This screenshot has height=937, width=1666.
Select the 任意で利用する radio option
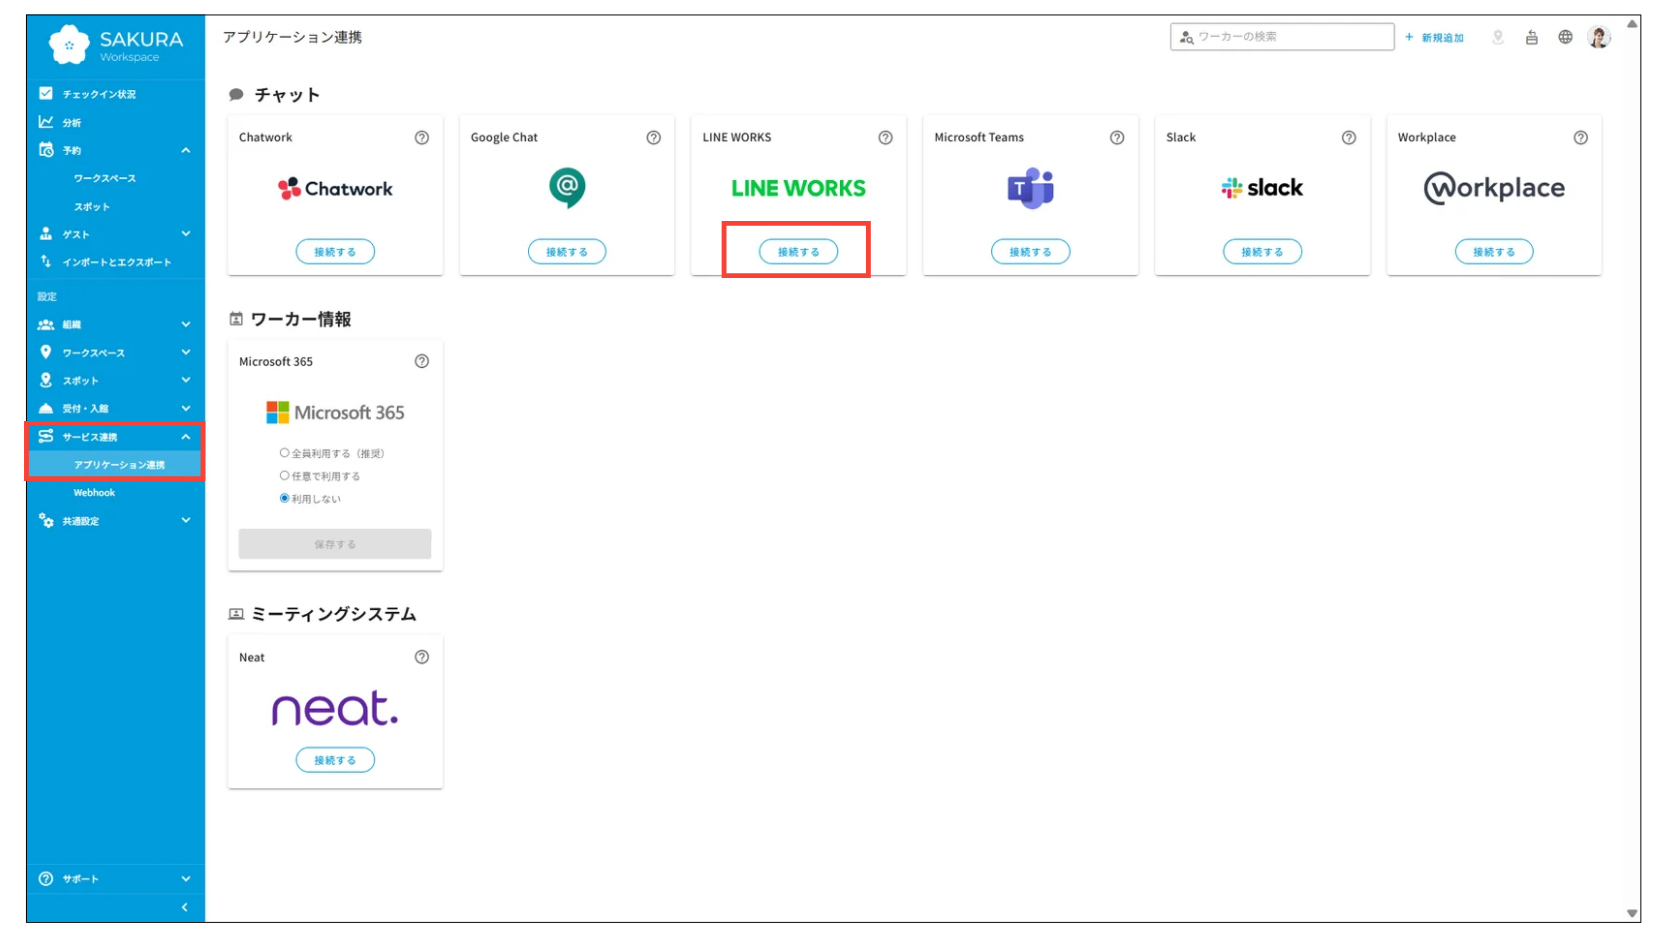point(285,476)
